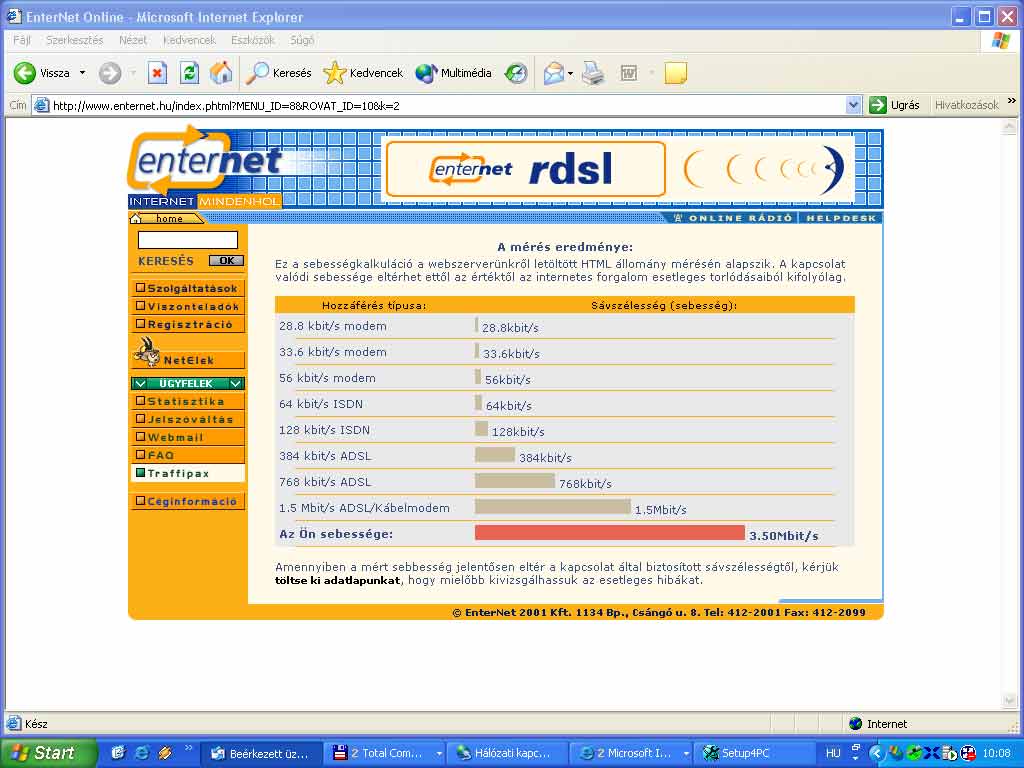This screenshot has width=1024, height=768.
Task: Click the HU language indicator
Action: tap(833, 753)
